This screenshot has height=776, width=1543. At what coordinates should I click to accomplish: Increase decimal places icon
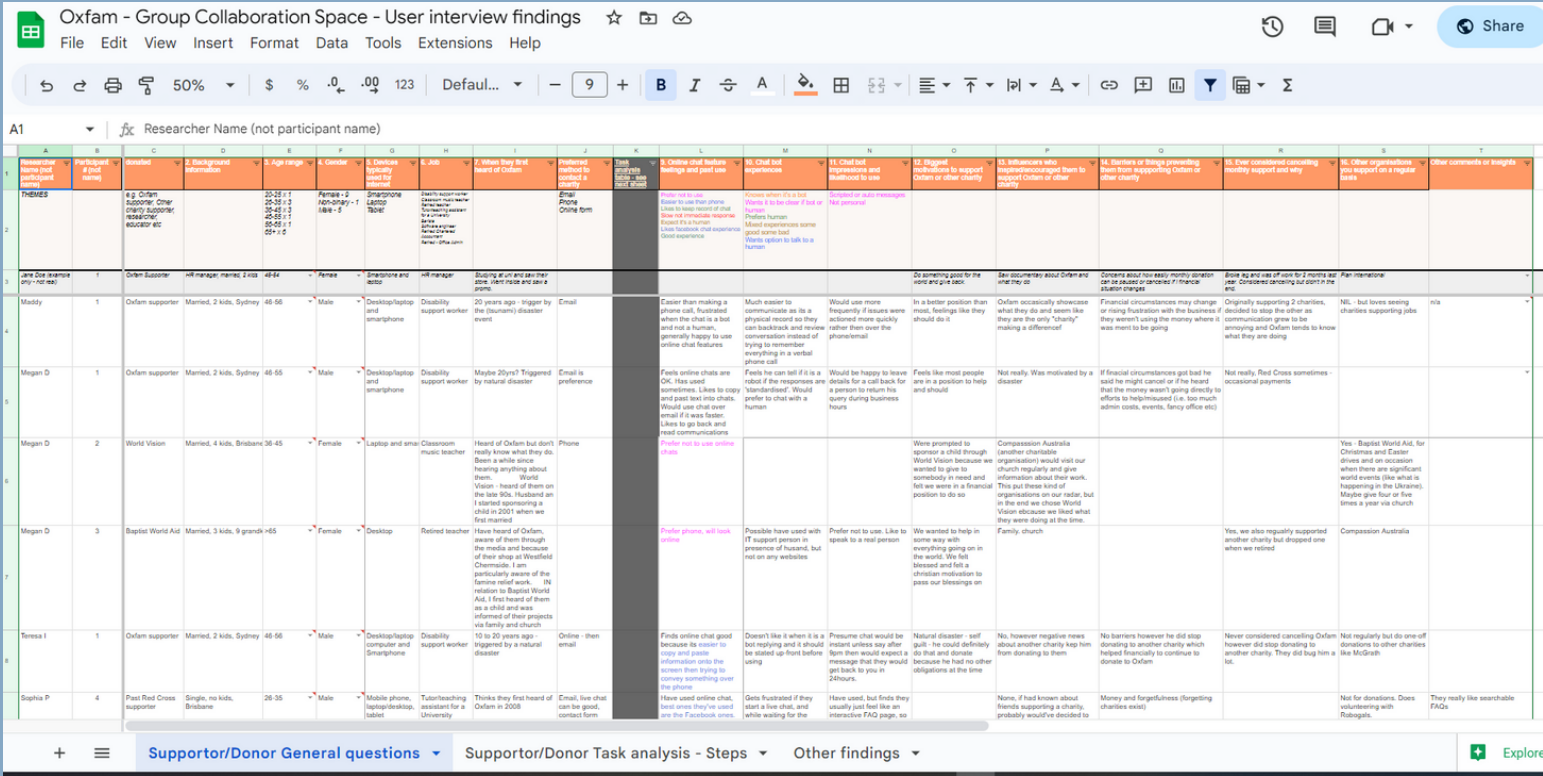[370, 85]
